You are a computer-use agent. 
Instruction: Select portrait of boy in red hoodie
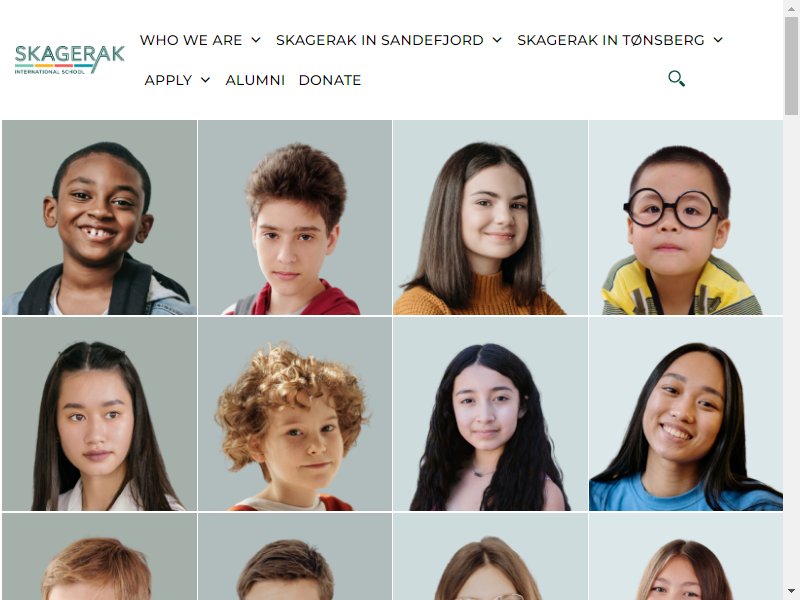(x=295, y=217)
